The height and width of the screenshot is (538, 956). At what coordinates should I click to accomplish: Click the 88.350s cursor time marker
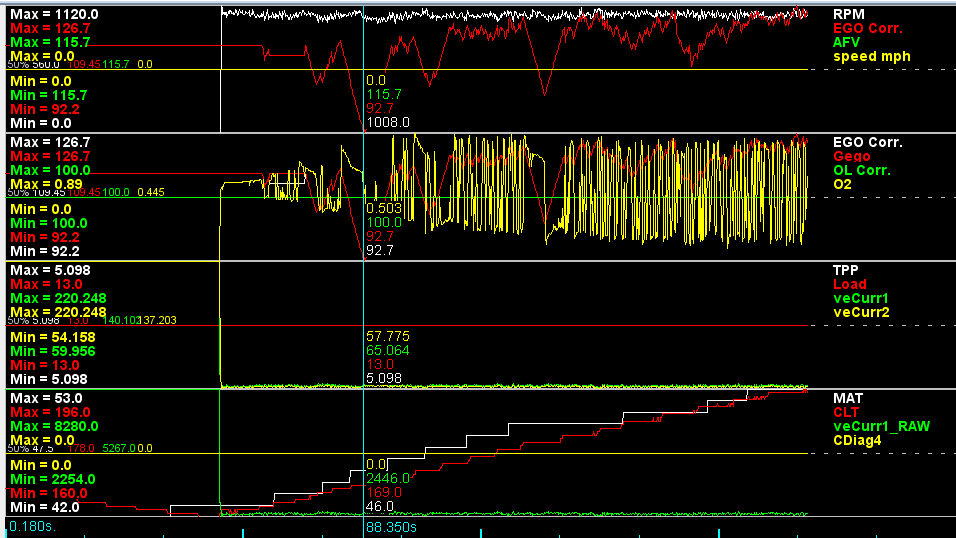tap(391, 526)
